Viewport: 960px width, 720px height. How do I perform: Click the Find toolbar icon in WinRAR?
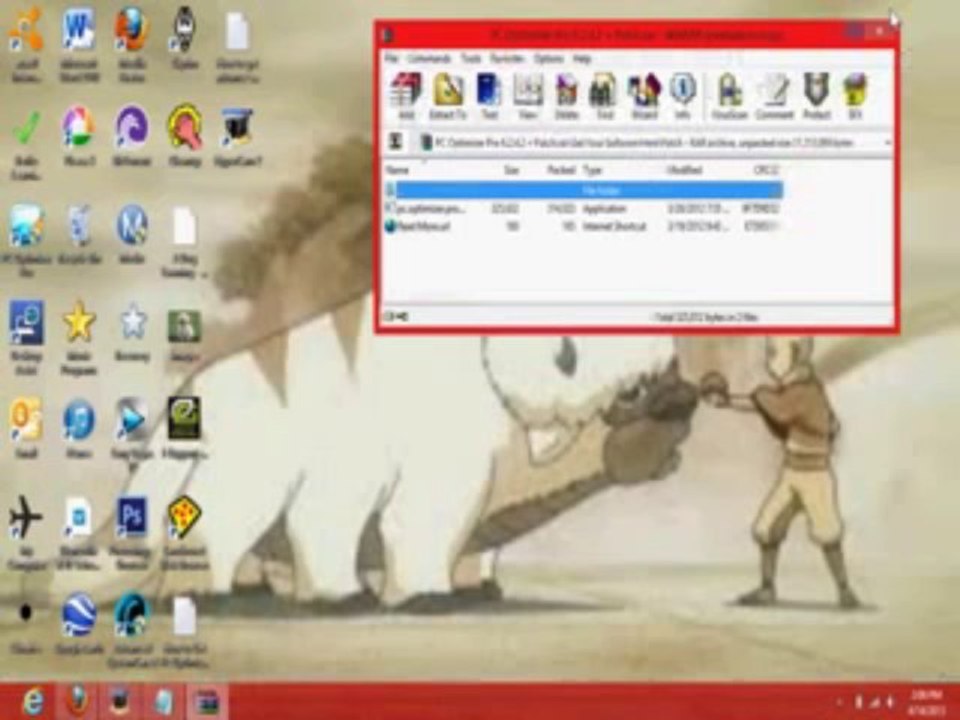[604, 96]
